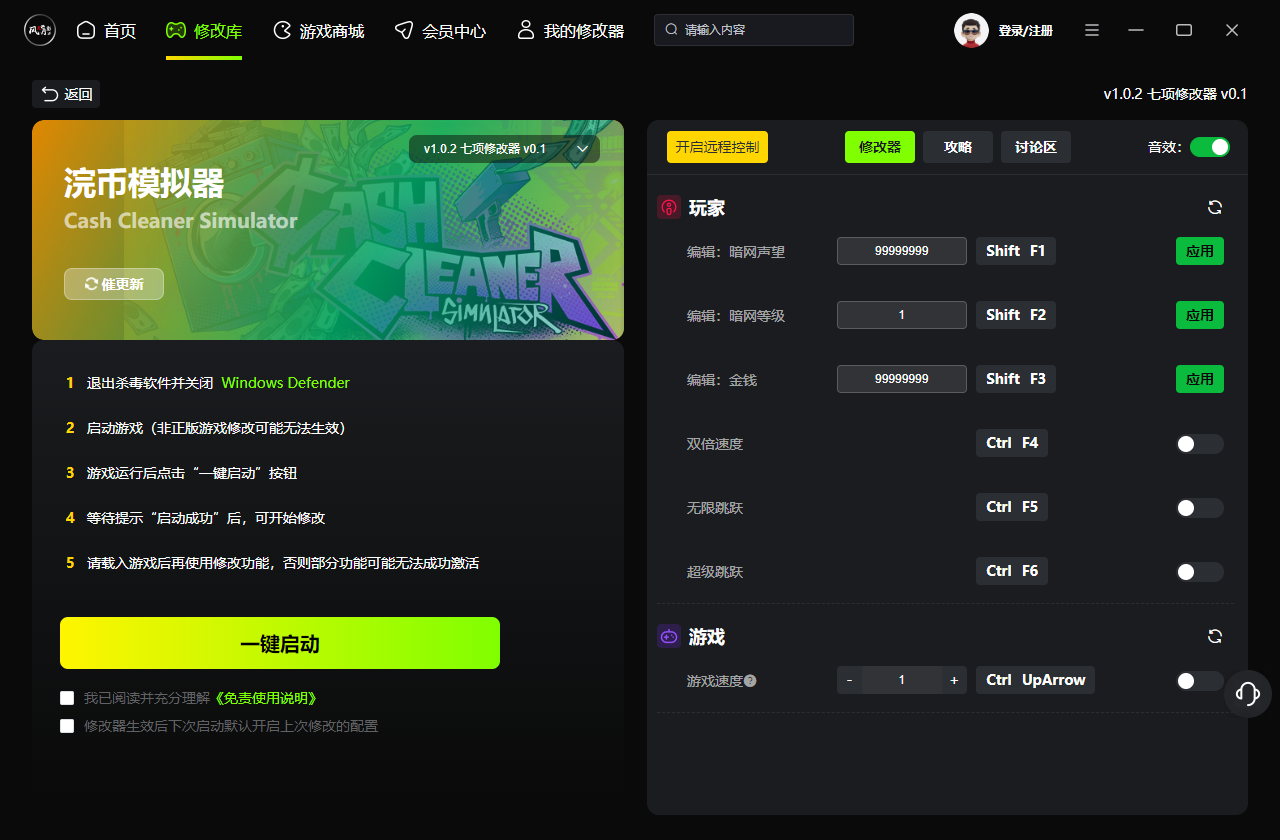Enable the 超级跳跃 toggle
The image size is (1280, 840).
point(1200,572)
